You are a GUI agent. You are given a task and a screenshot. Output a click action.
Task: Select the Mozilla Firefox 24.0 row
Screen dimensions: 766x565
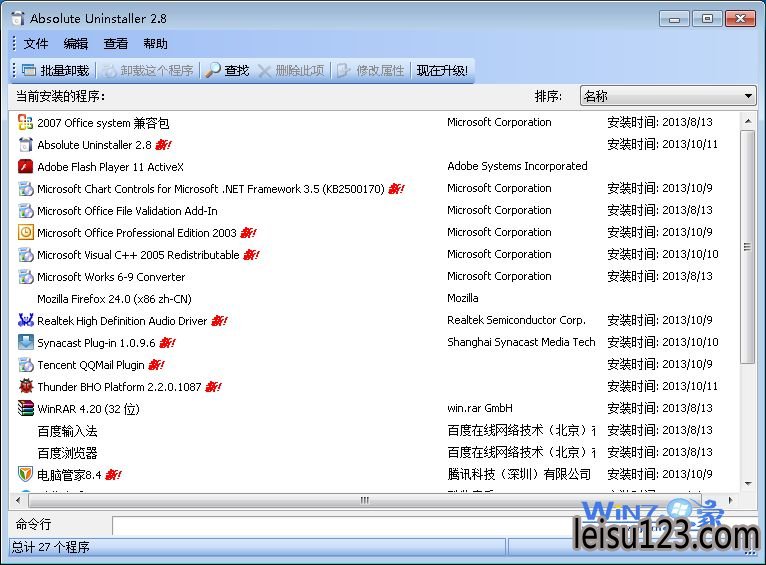tap(374, 298)
